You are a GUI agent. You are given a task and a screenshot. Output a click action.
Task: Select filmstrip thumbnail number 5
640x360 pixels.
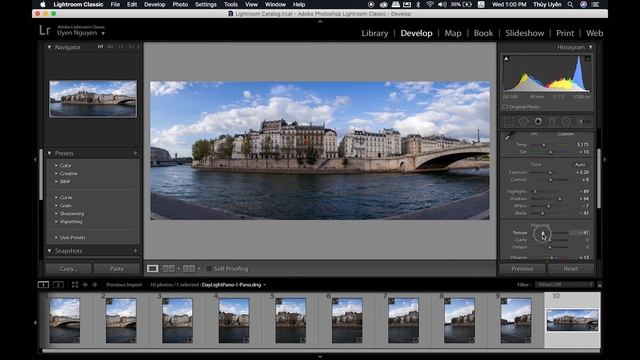(290, 320)
